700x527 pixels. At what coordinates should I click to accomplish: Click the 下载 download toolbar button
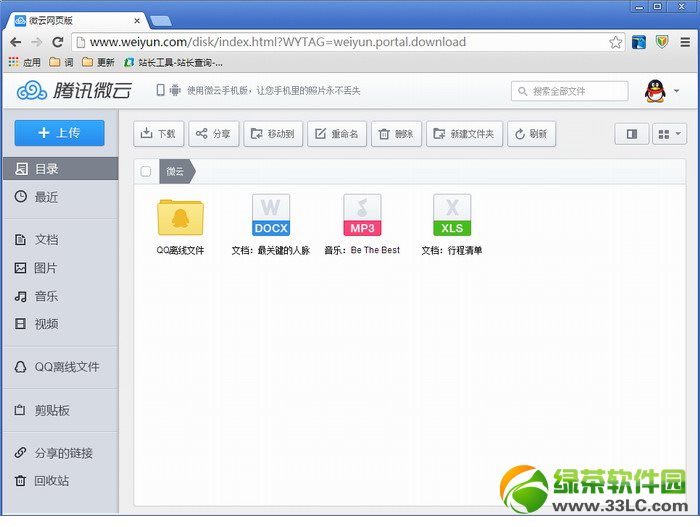pyautogui.click(x=158, y=133)
